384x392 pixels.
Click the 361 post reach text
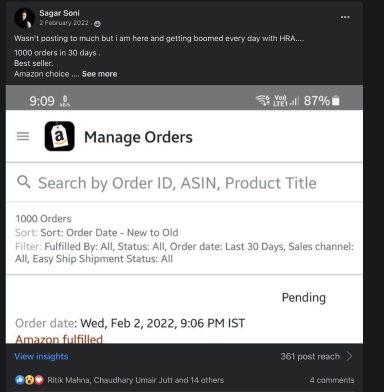click(310, 356)
